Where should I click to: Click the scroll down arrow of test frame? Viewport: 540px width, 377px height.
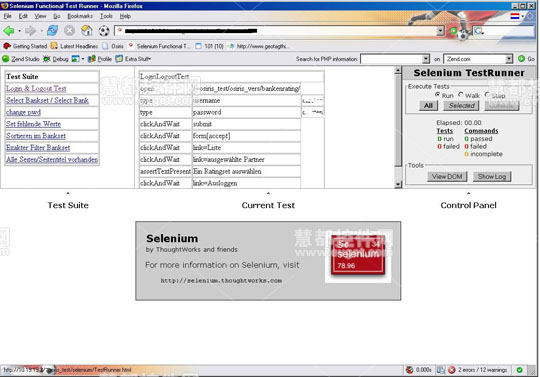398,184
